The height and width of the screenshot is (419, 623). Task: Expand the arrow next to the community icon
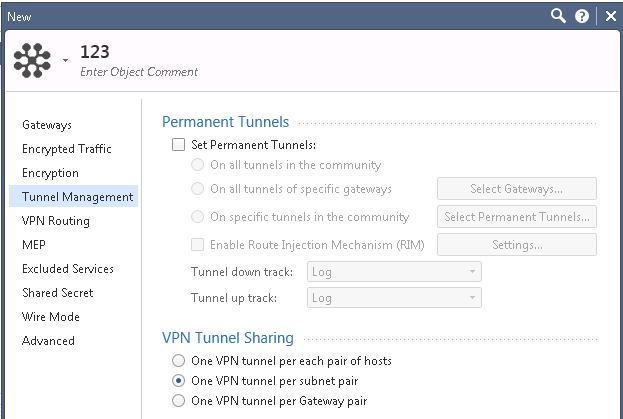click(65, 61)
